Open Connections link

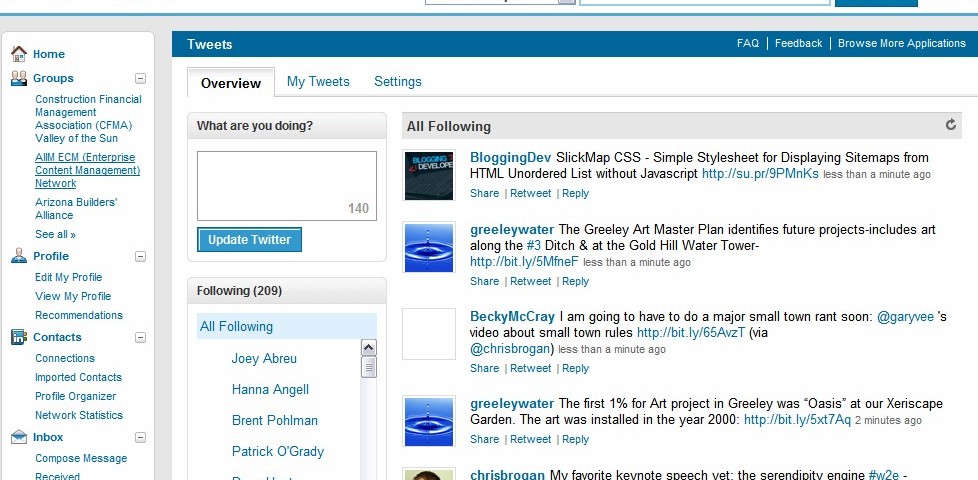[x=65, y=358]
